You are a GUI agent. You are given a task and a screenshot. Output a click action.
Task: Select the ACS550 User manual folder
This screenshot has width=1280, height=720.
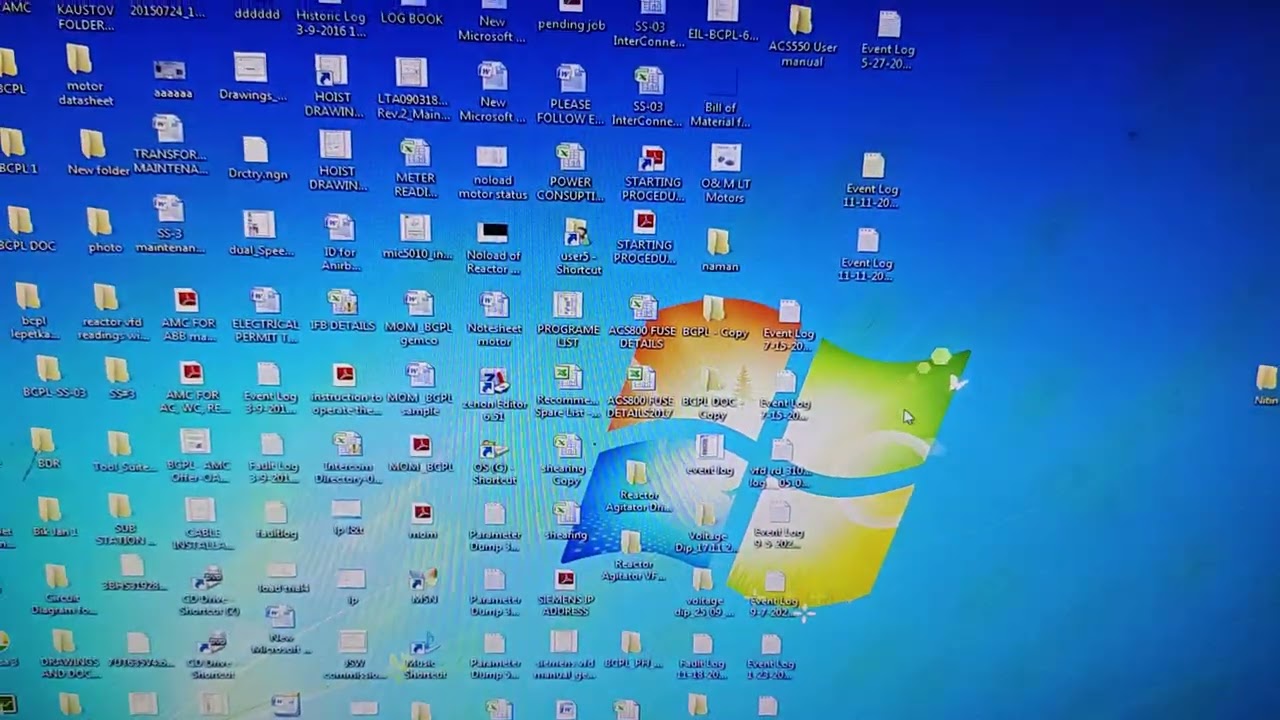click(x=802, y=37)
